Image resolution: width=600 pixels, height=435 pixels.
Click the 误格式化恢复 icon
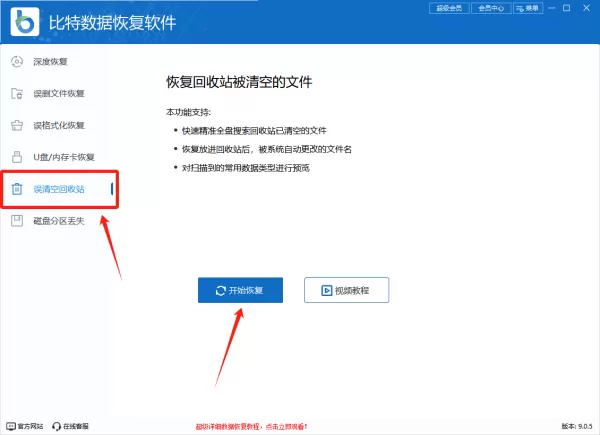(x=17, y=125)
